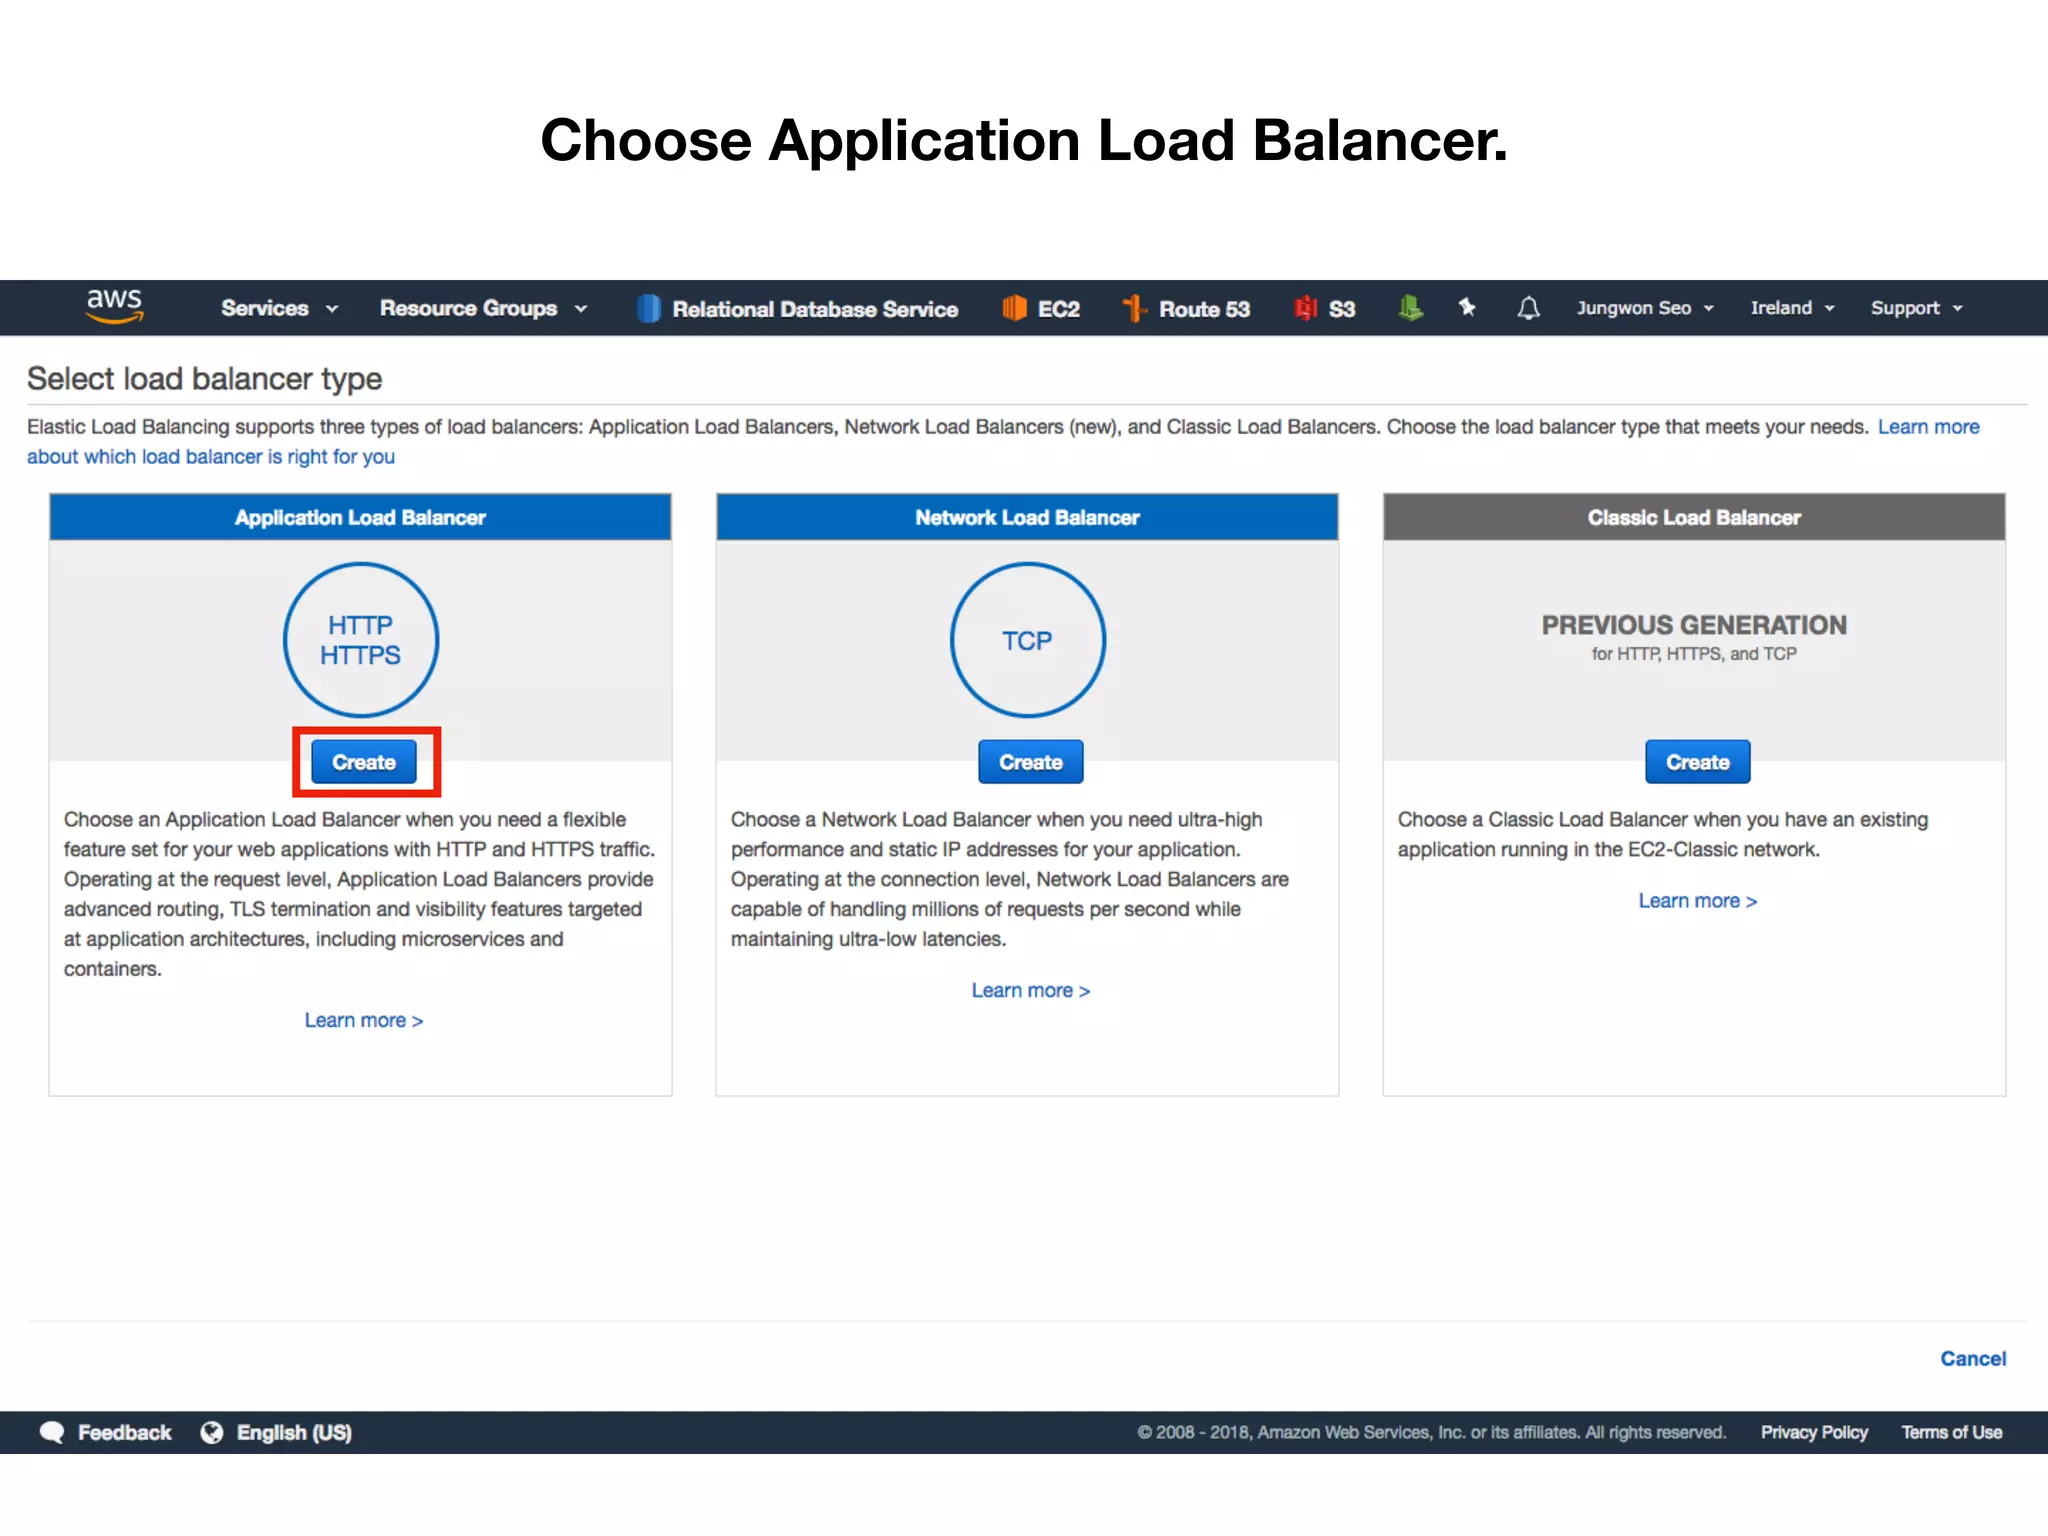This screenshot has height=1536, width=2048.
Task: Expand the Resource Groups dropdown
Action: click(x=483, y=308)
